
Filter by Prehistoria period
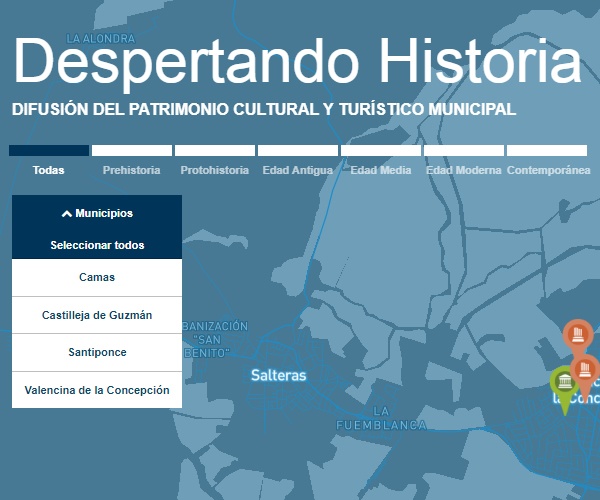pyautogui.click(x=131, y=170)
